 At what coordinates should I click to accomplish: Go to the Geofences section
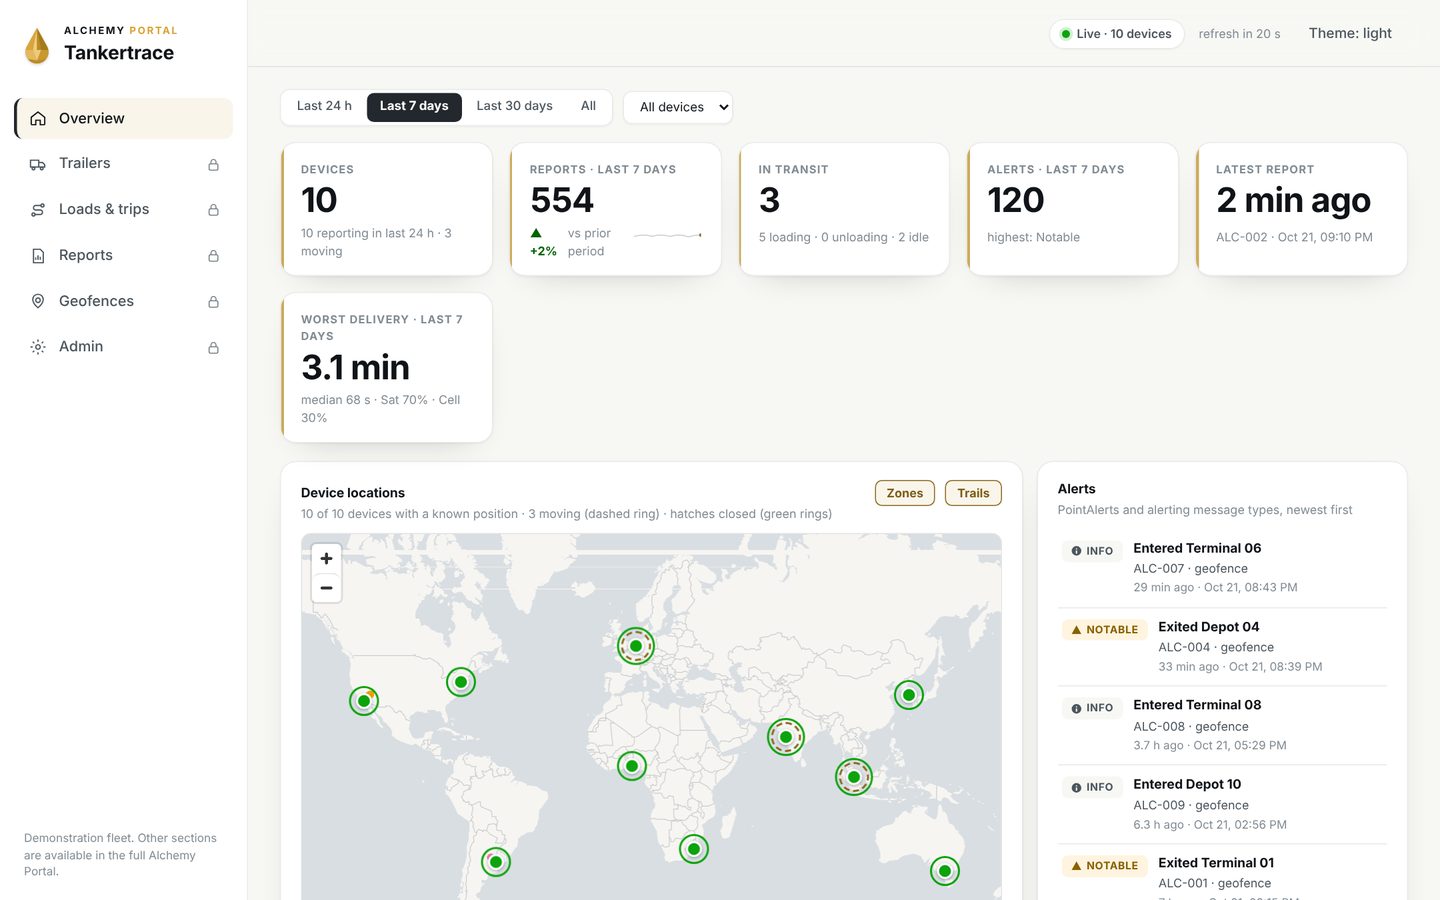pos(124,301)
